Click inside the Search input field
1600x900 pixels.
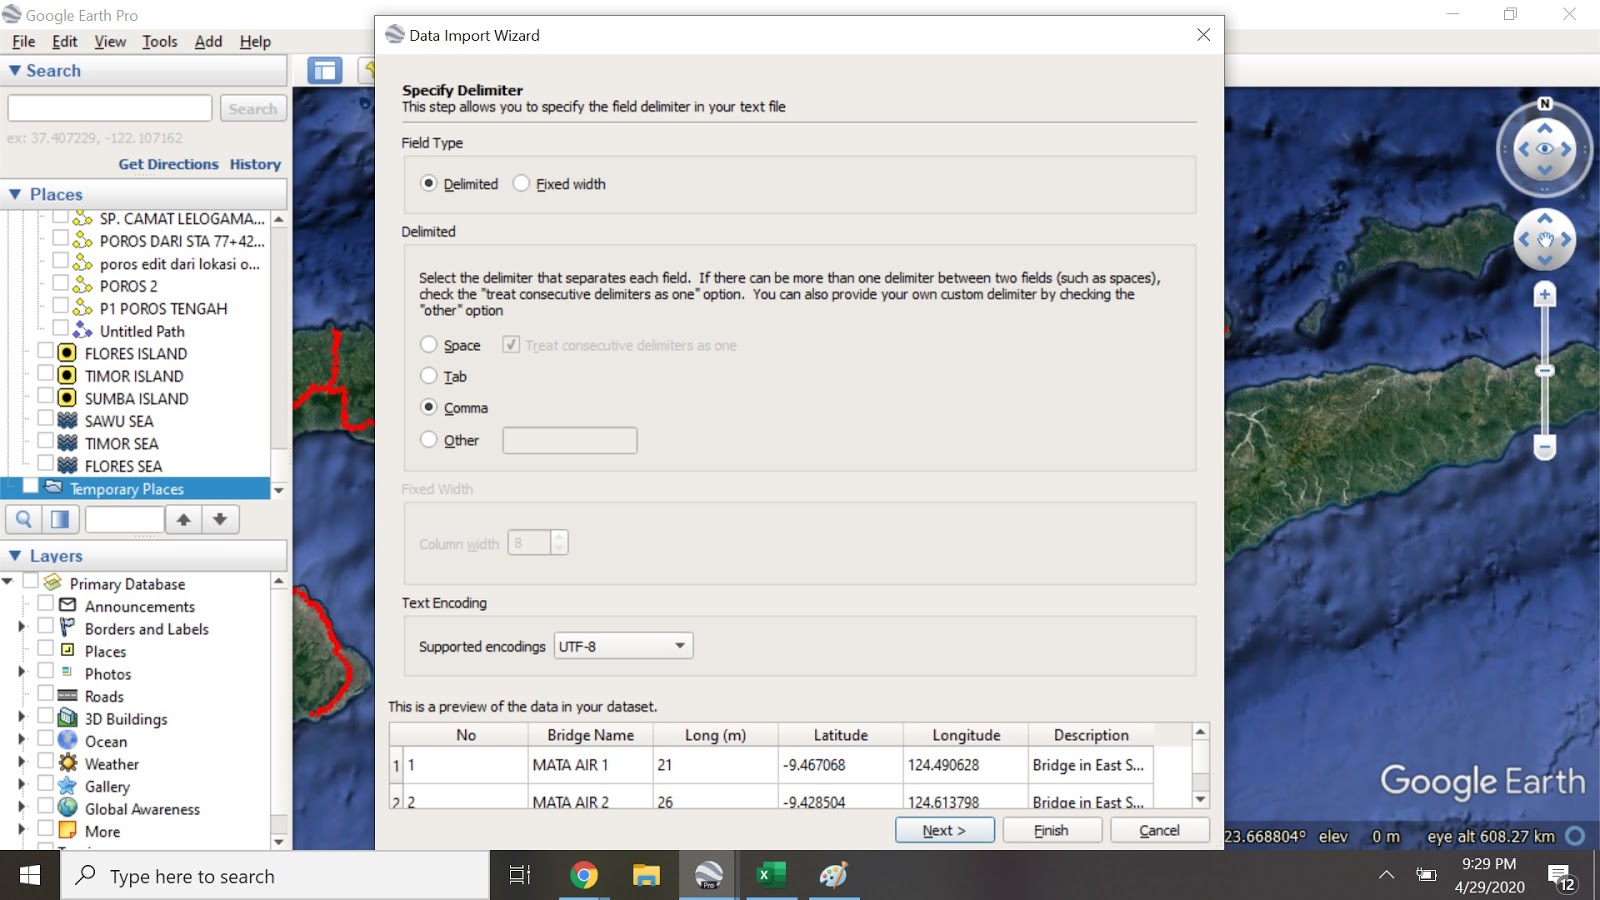coord(109,107)
